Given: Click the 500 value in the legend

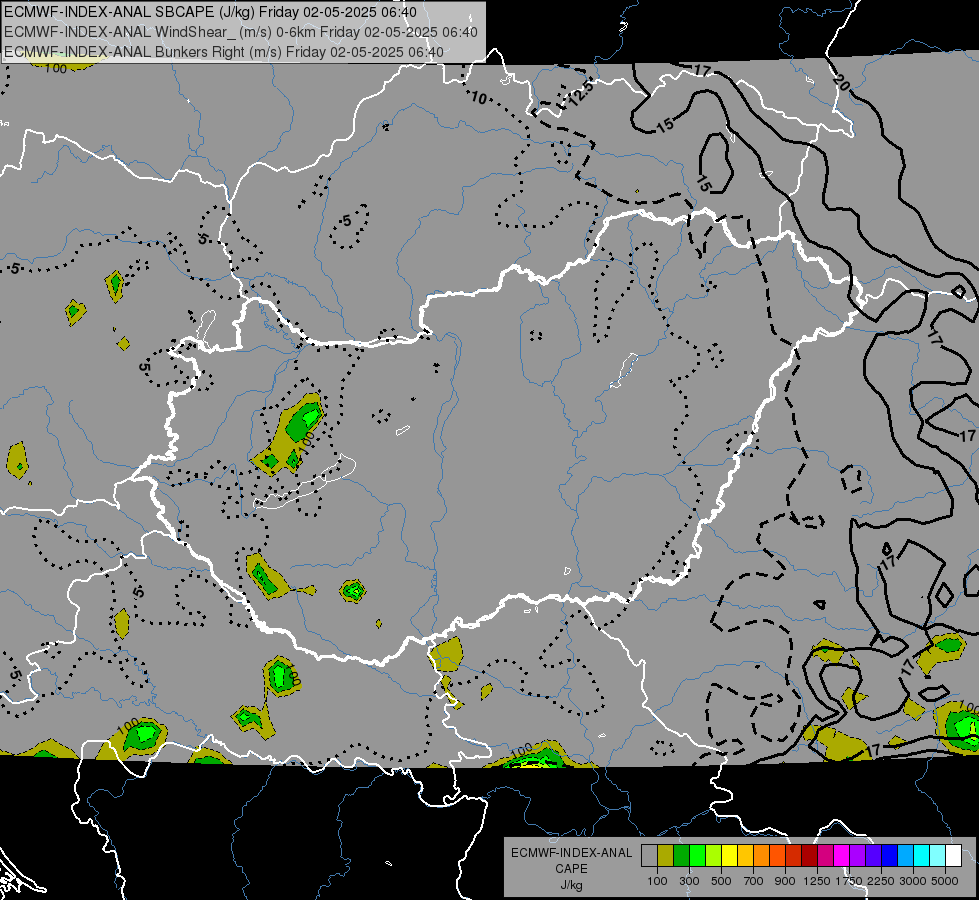Looking at the screenshot, I should click(x=721, y=881).
